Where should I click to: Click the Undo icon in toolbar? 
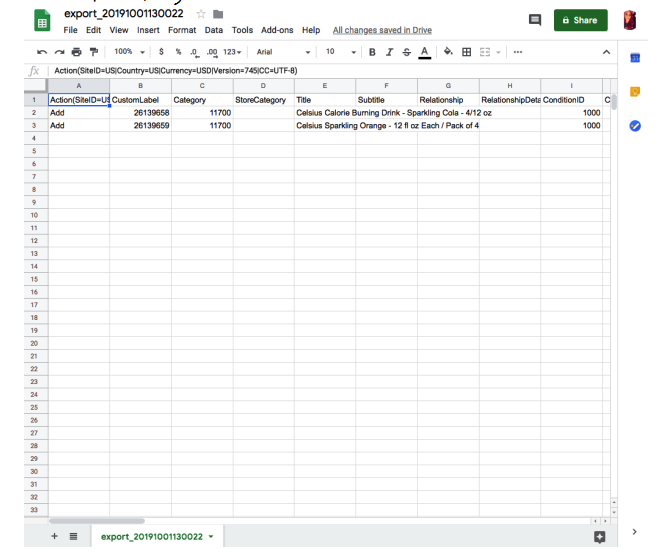point(41,52)
